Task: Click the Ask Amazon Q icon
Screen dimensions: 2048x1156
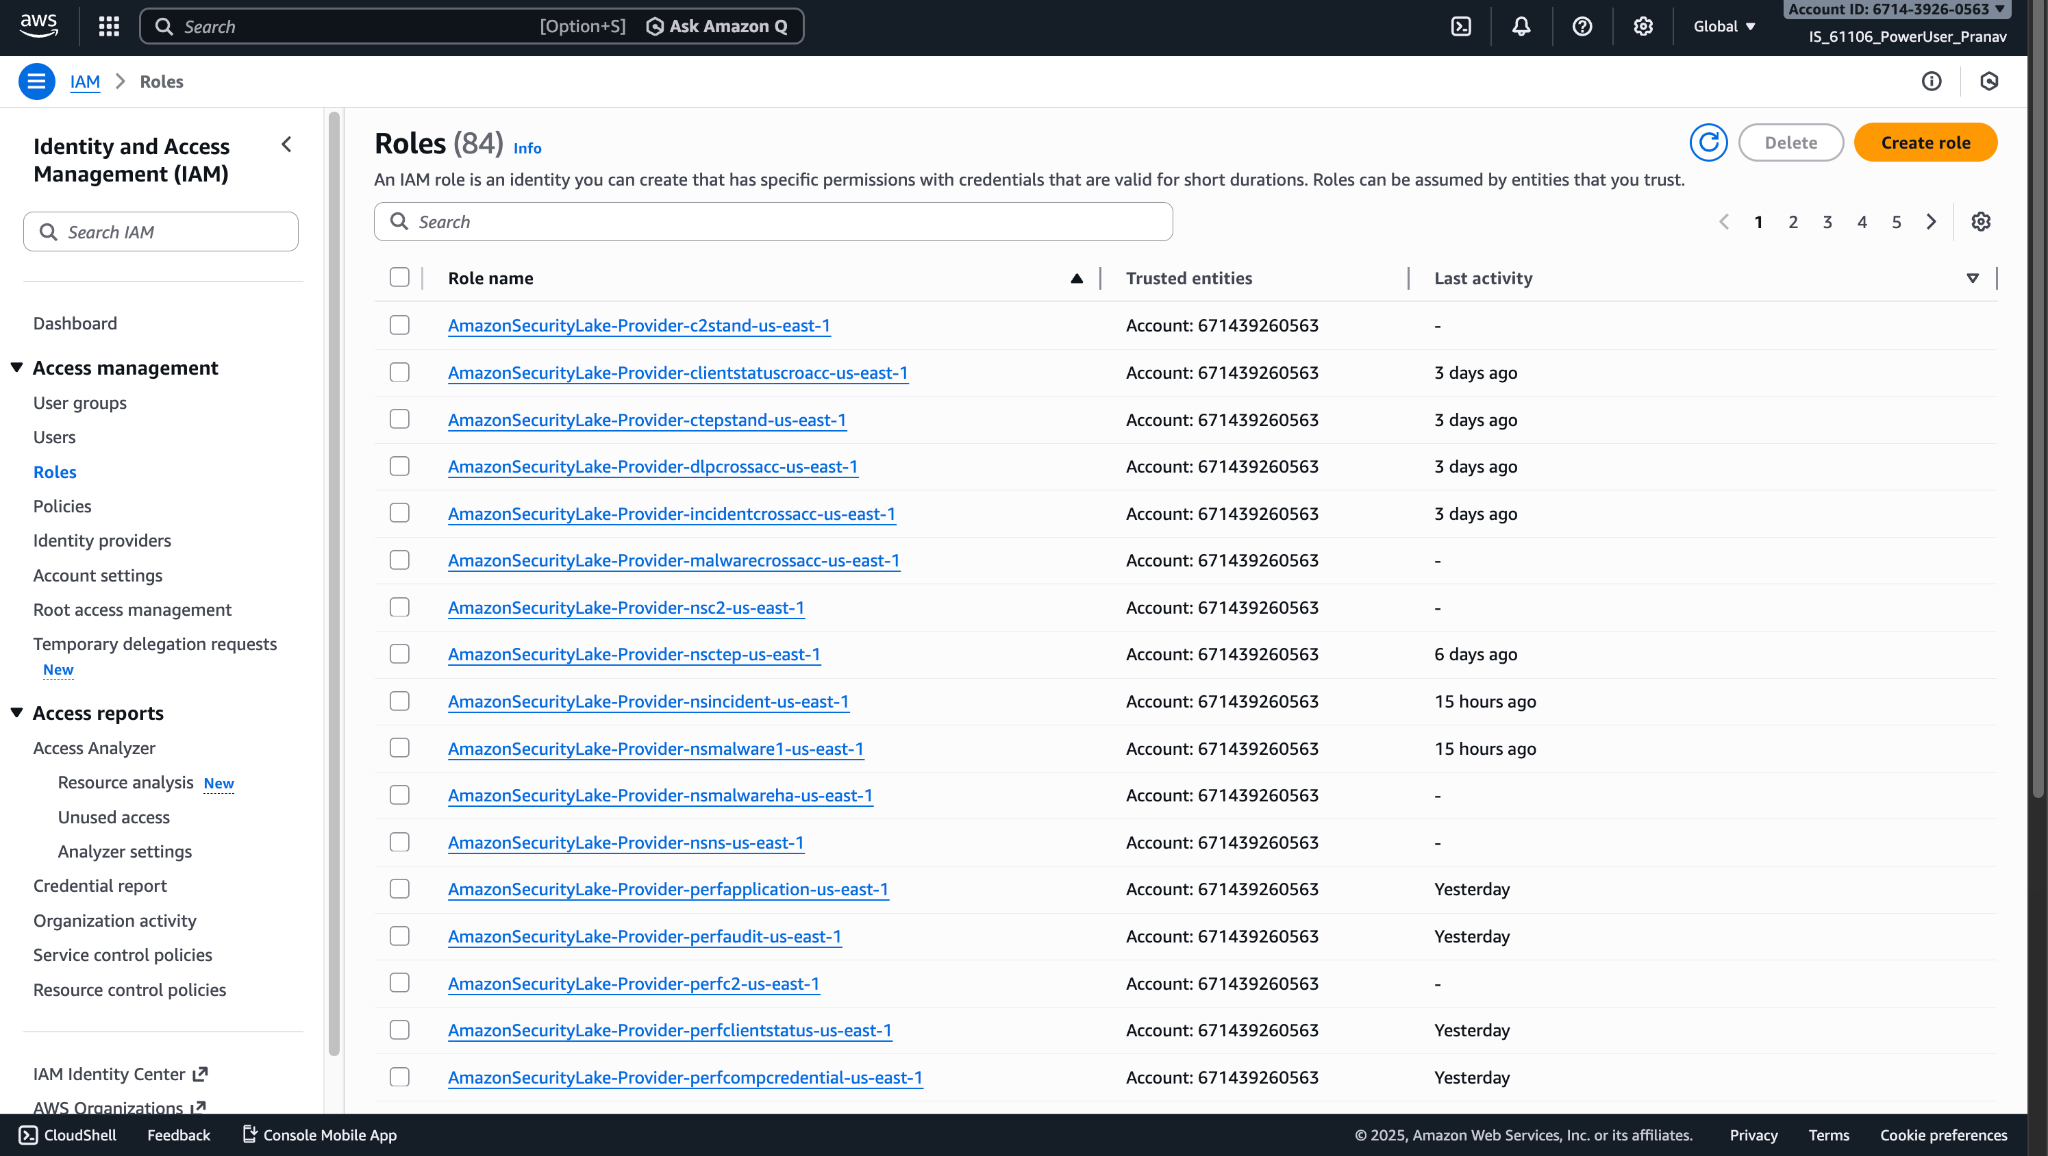Action: coord(655,27)
